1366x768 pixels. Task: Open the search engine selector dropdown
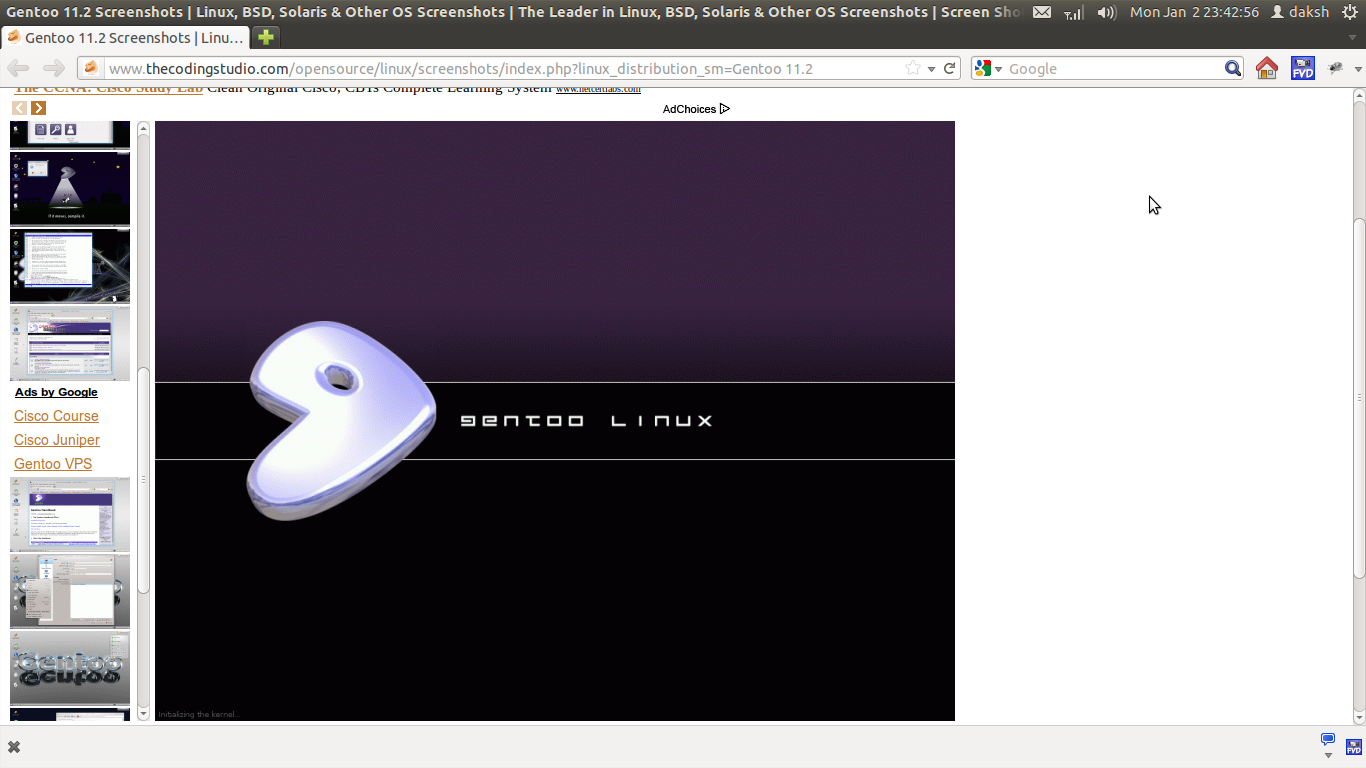[x=998, y=69]
